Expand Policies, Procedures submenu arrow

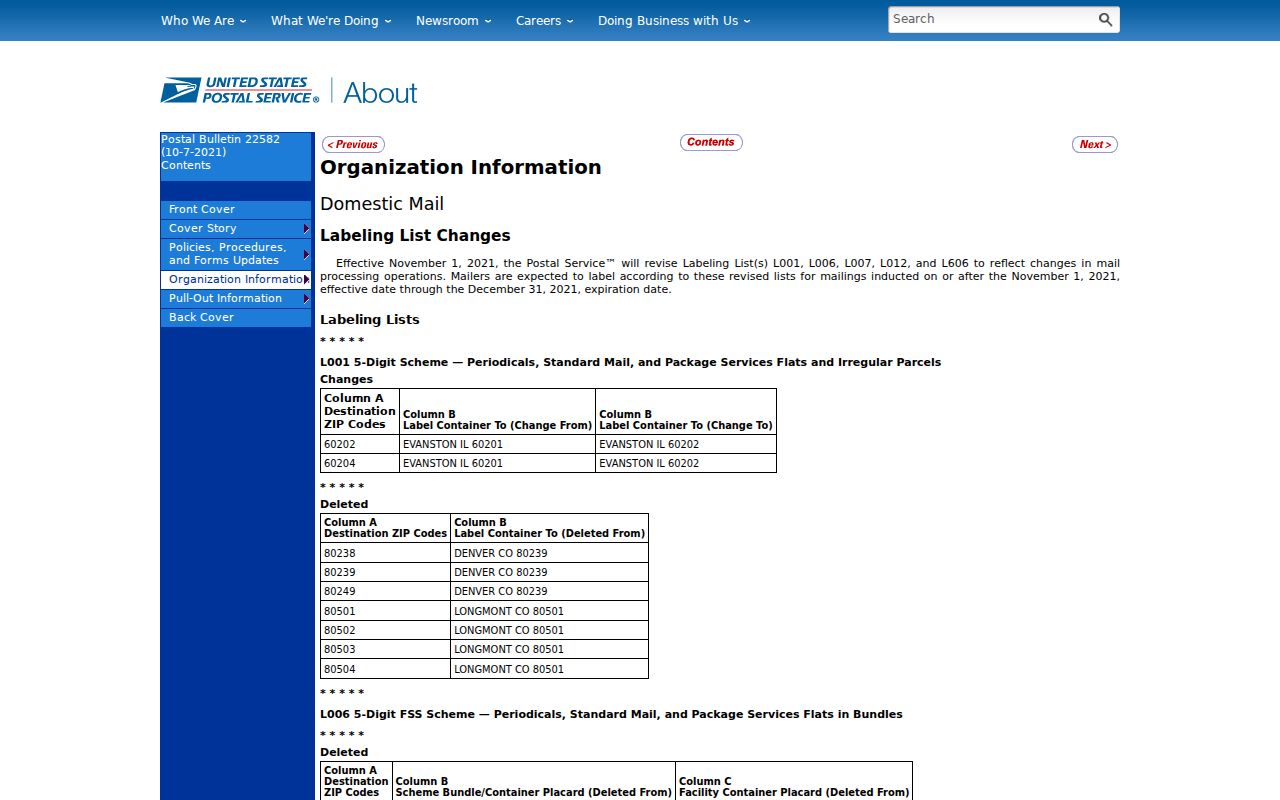[x=307, y=254]
